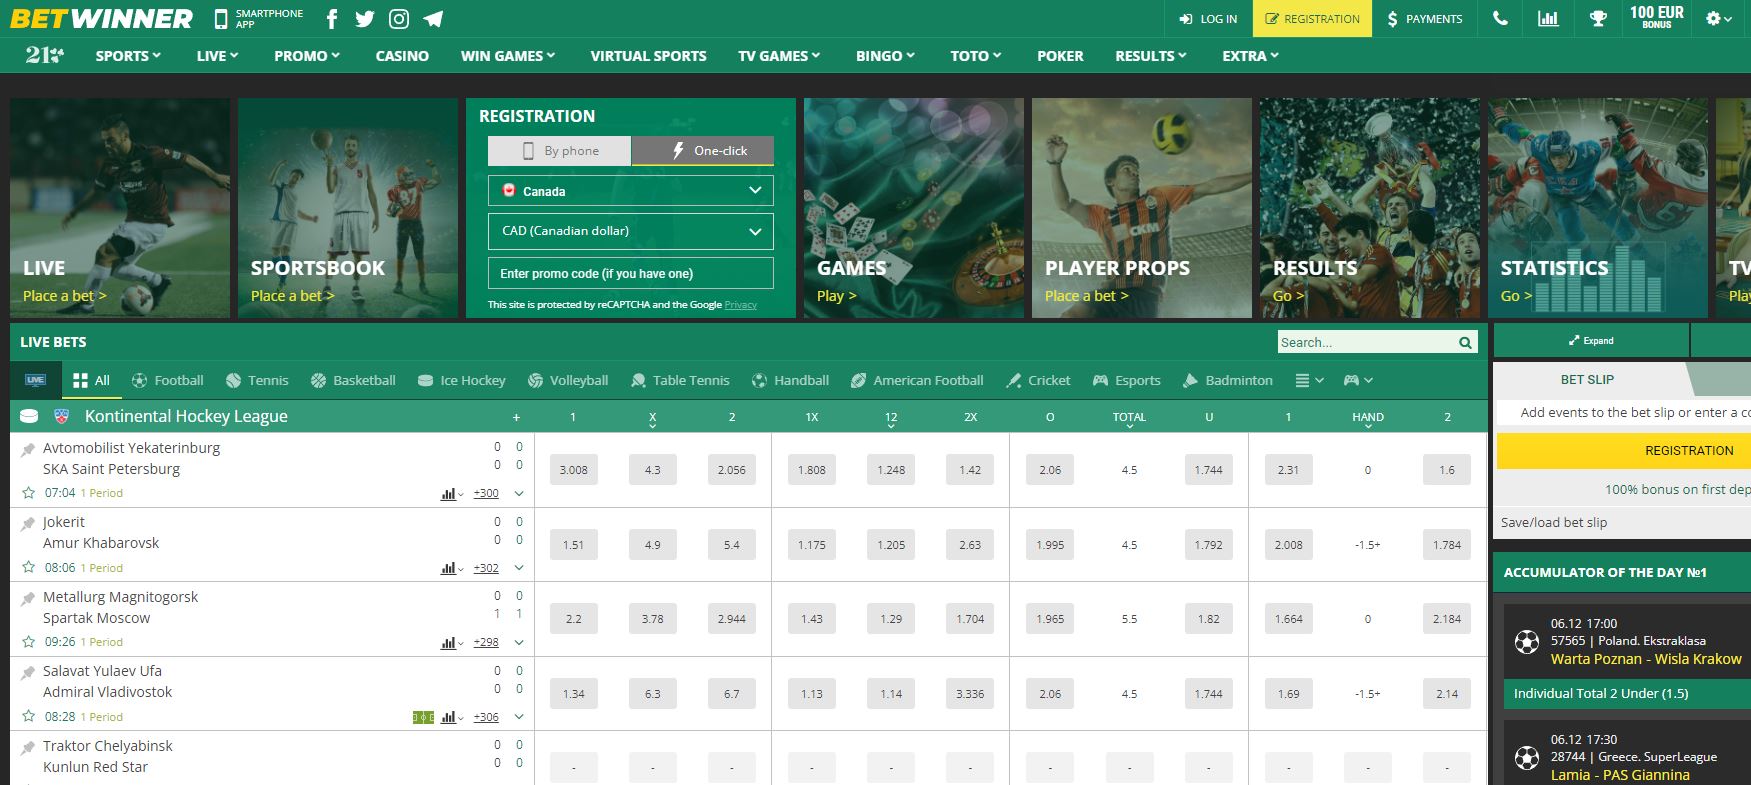Image resolution: width=1751 pixels, height=785 pixels.
Task: Open the Instagram social icon
Action: tap(399, 19)
